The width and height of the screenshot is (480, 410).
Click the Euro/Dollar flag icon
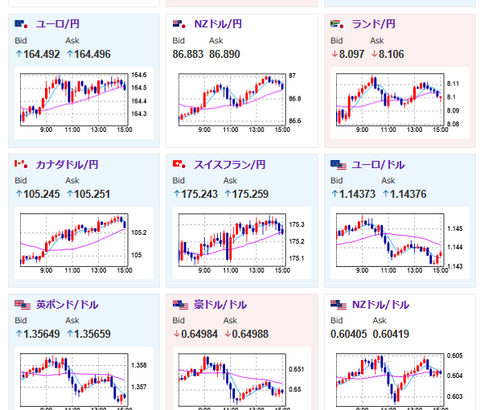338,165
